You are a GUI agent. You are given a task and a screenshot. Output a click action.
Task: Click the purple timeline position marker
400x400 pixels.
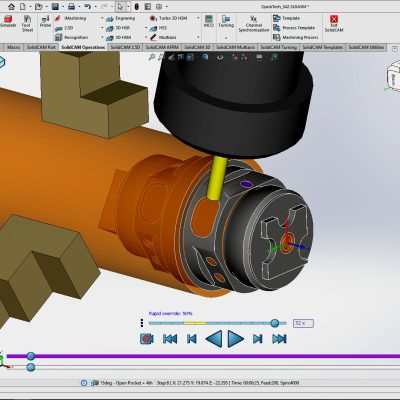point(31,356)
